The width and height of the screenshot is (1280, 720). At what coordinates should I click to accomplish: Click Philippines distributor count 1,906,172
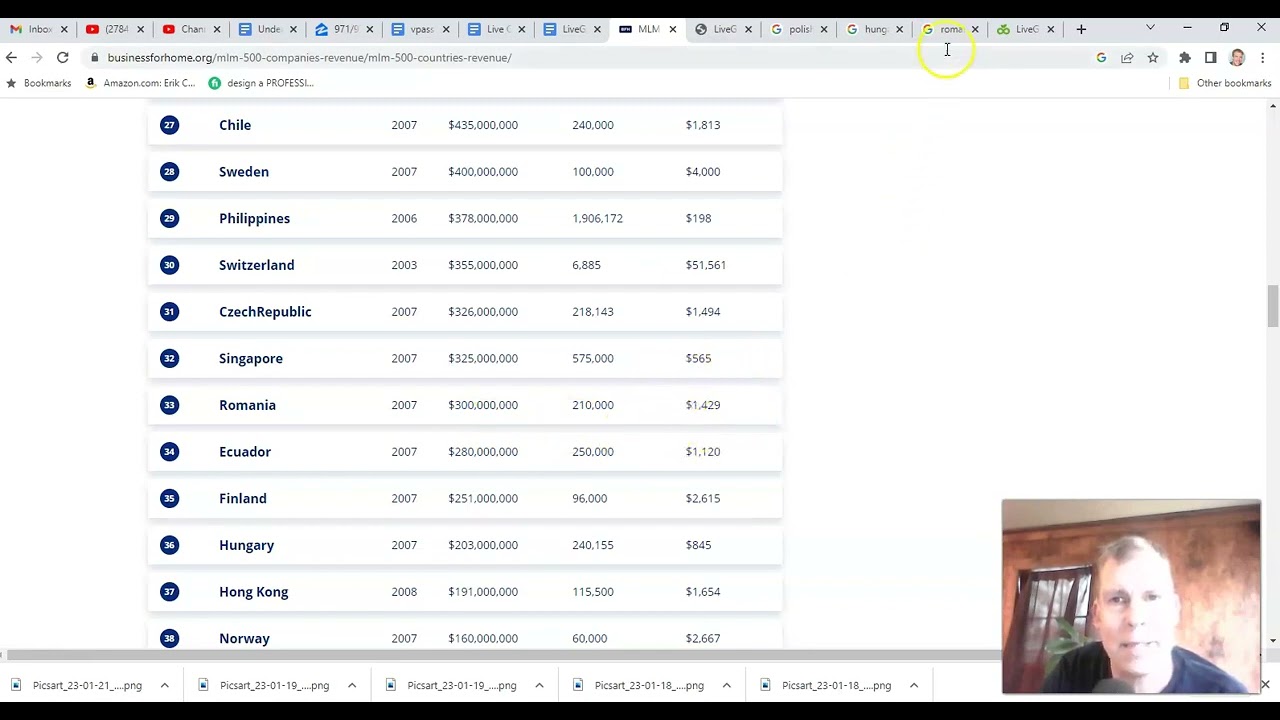click(597, 218)
